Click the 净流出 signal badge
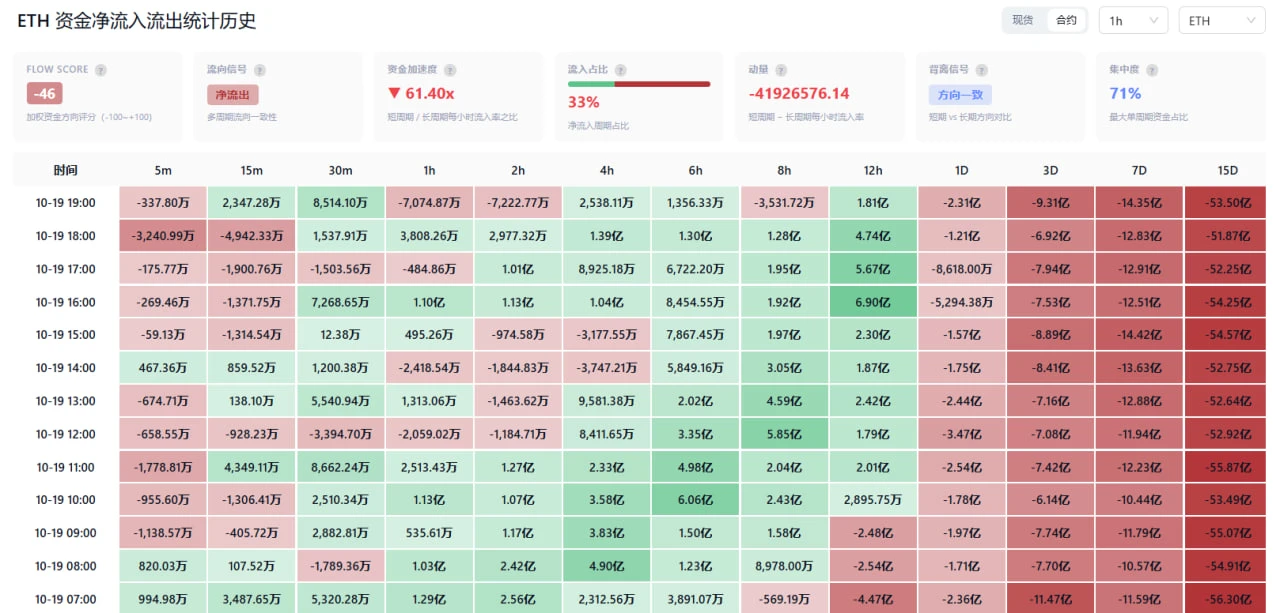The image size is (1280, 613). (x=233, y=95)
